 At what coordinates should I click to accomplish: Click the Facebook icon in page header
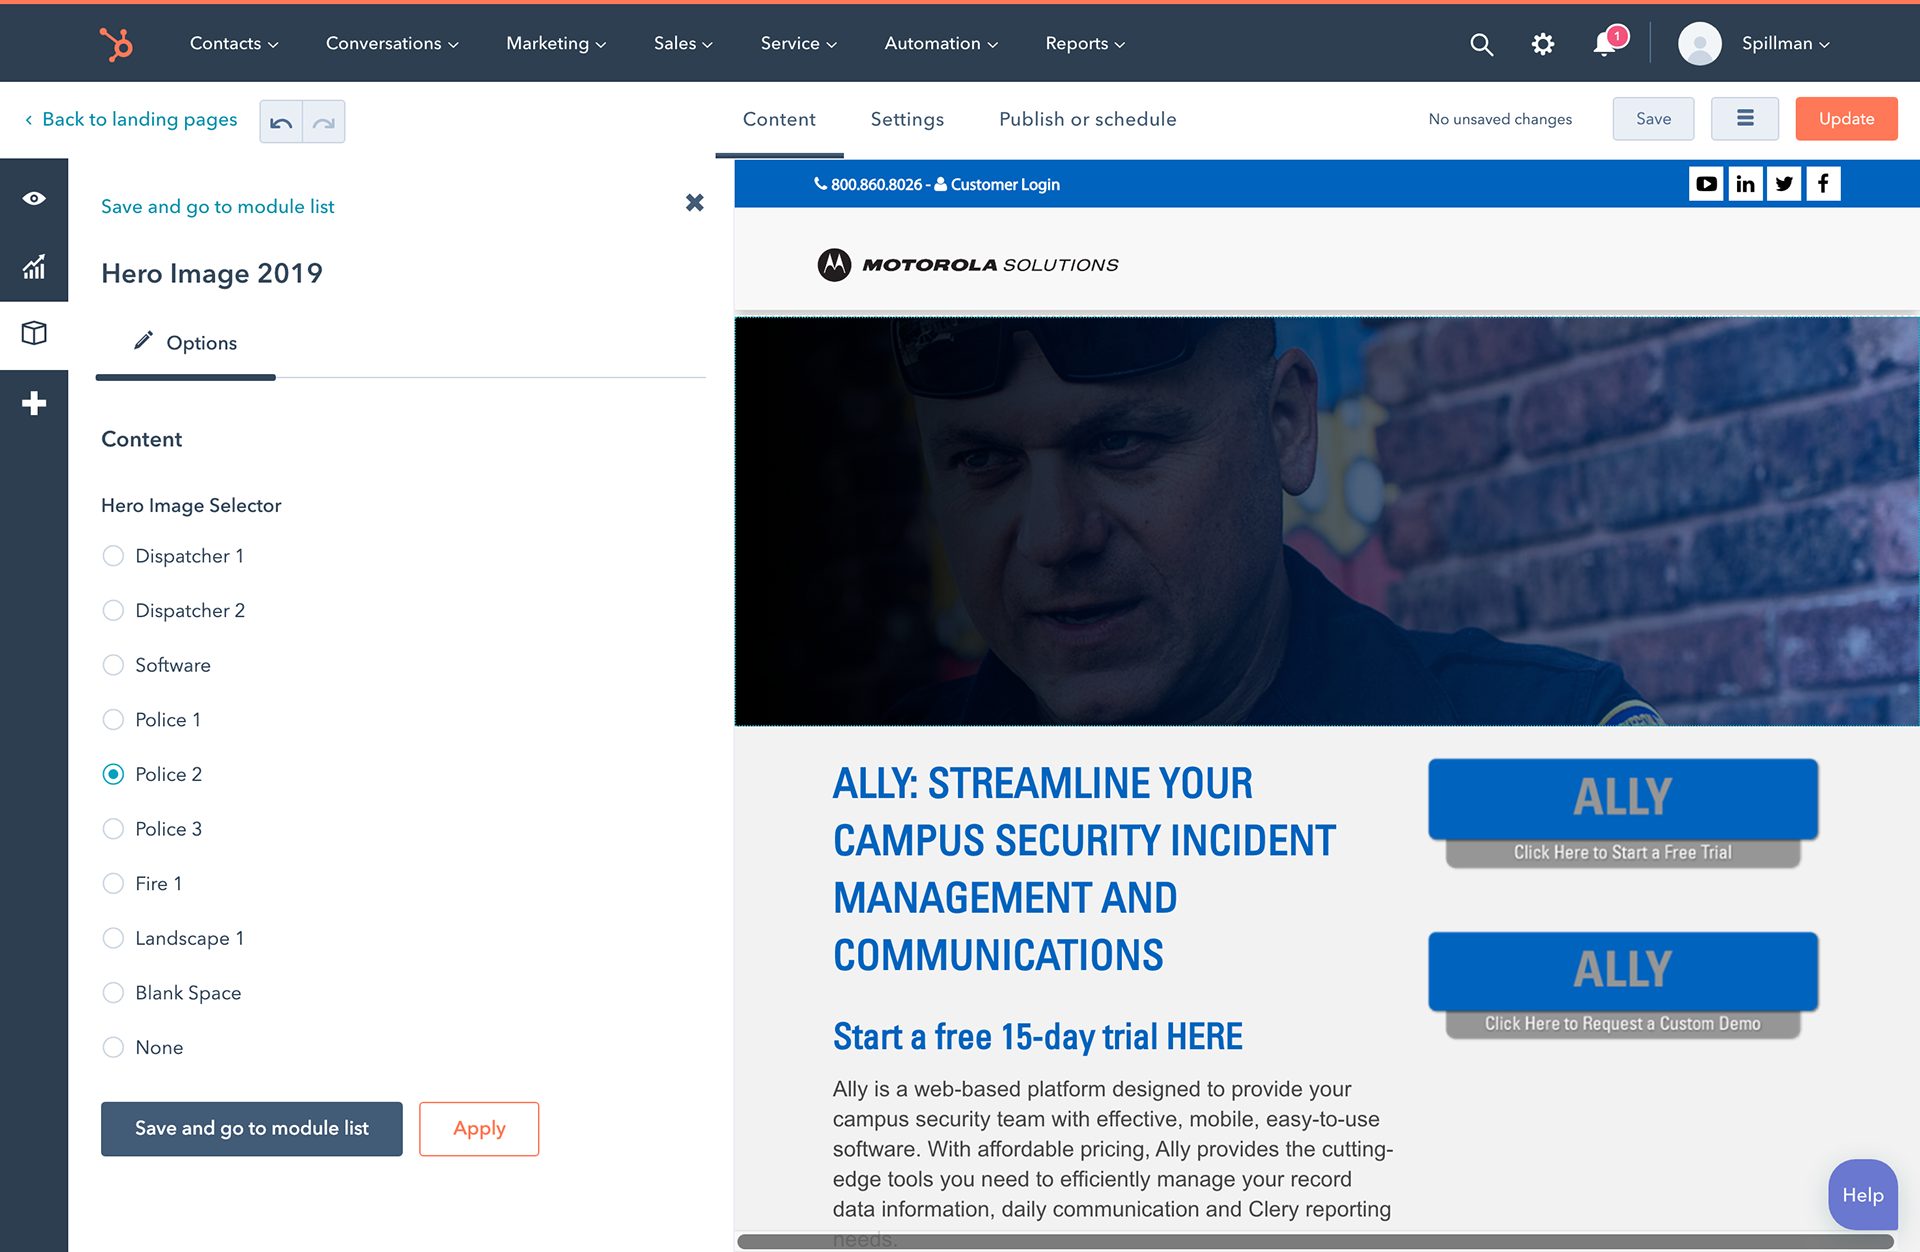point(1823,184)
